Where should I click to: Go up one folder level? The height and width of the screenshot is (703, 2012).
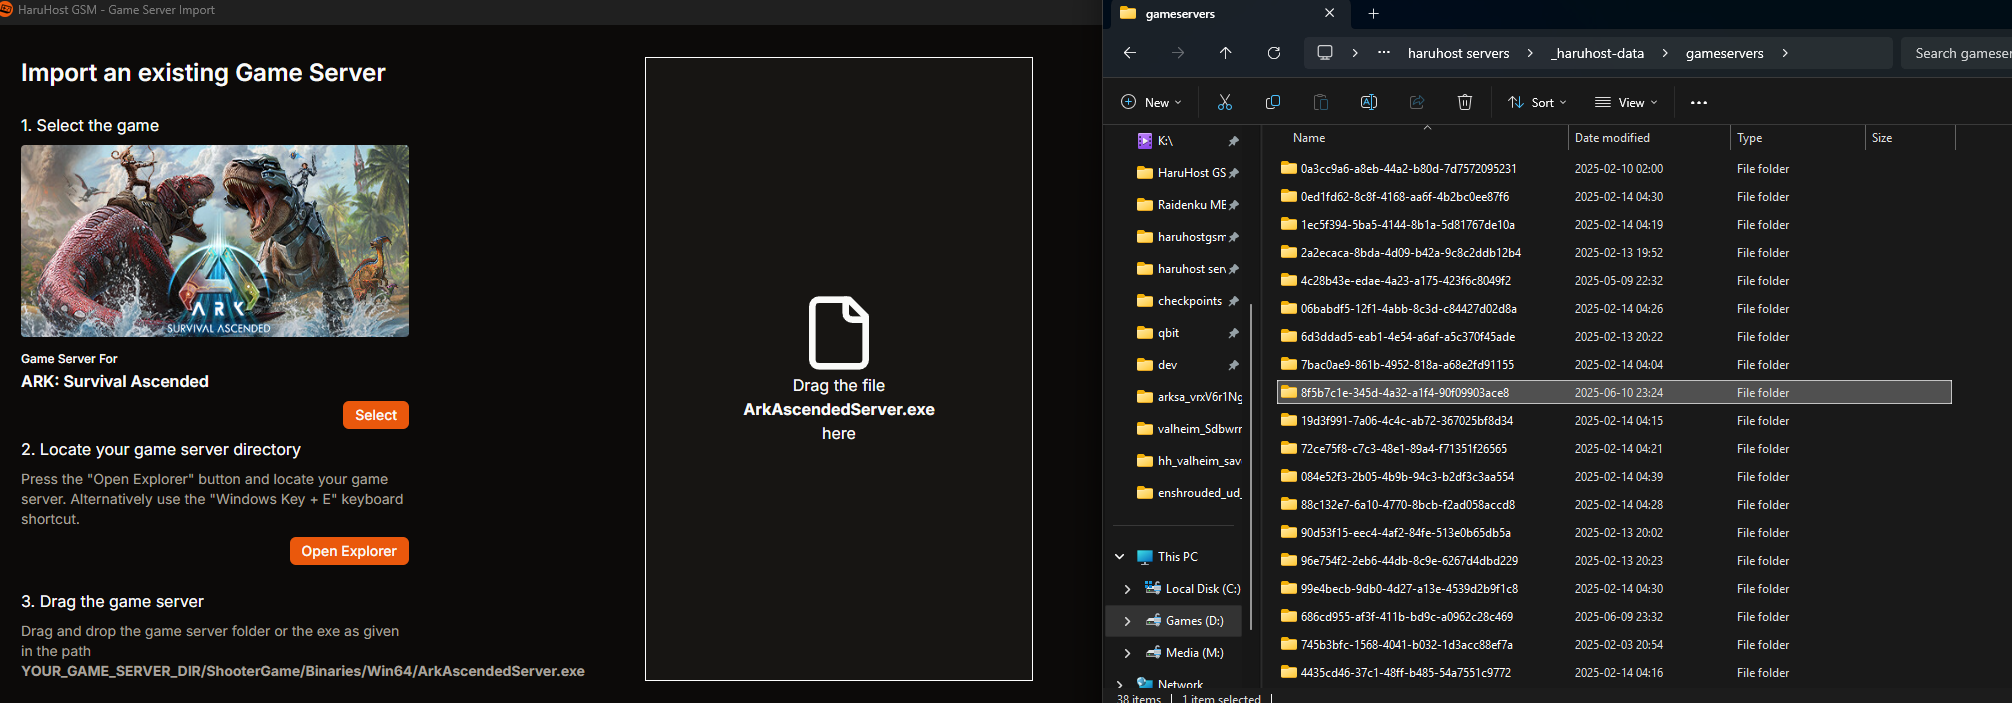coord(1226,53)
